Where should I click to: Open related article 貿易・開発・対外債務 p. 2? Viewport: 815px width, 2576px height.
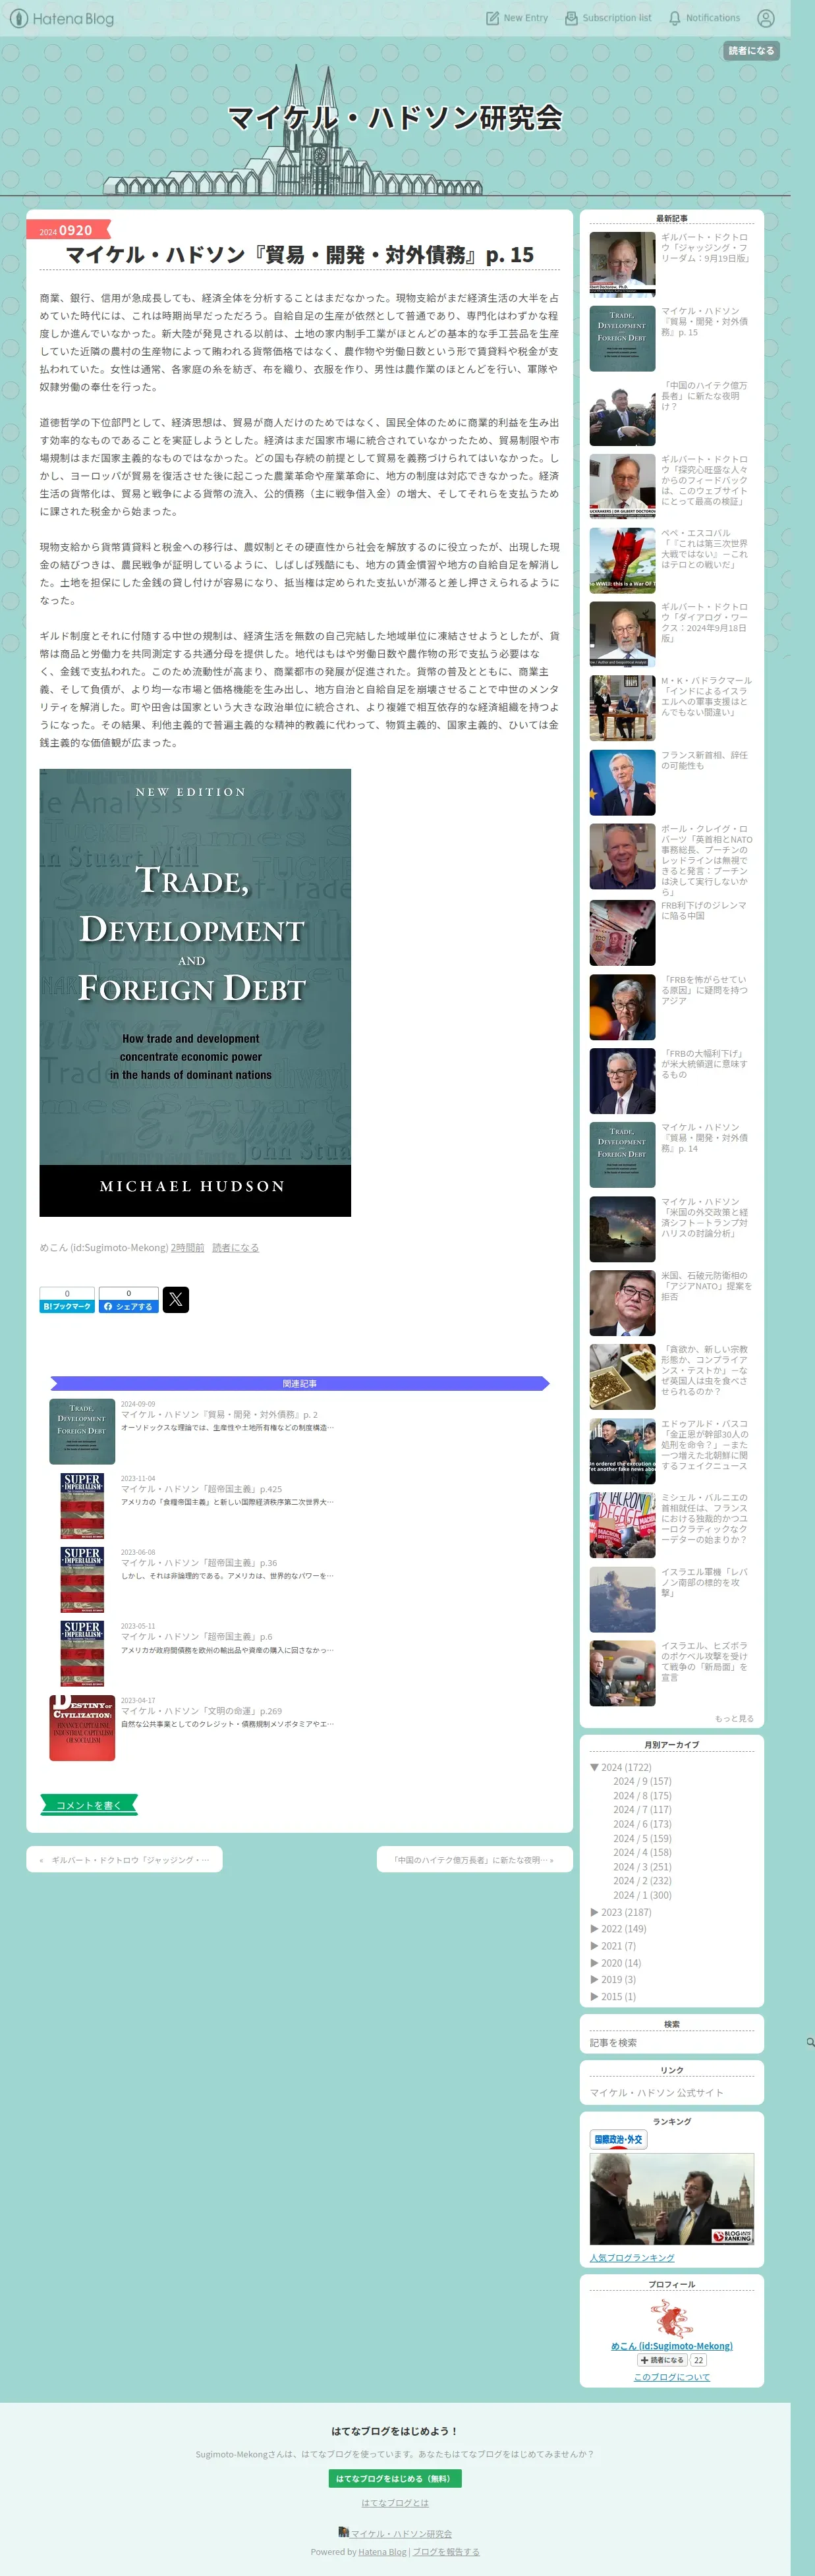click(219, 1414)
